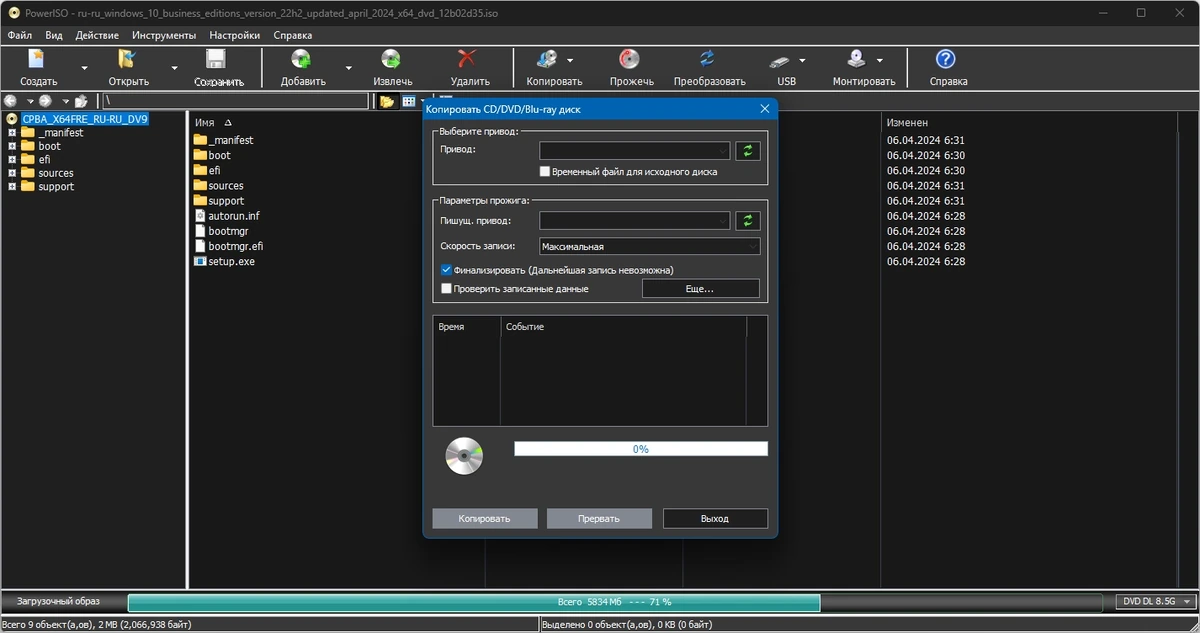Open the Копировать toolbar dropdown arrow
This screenshot has width=1200, height=633.
(570, 60)
